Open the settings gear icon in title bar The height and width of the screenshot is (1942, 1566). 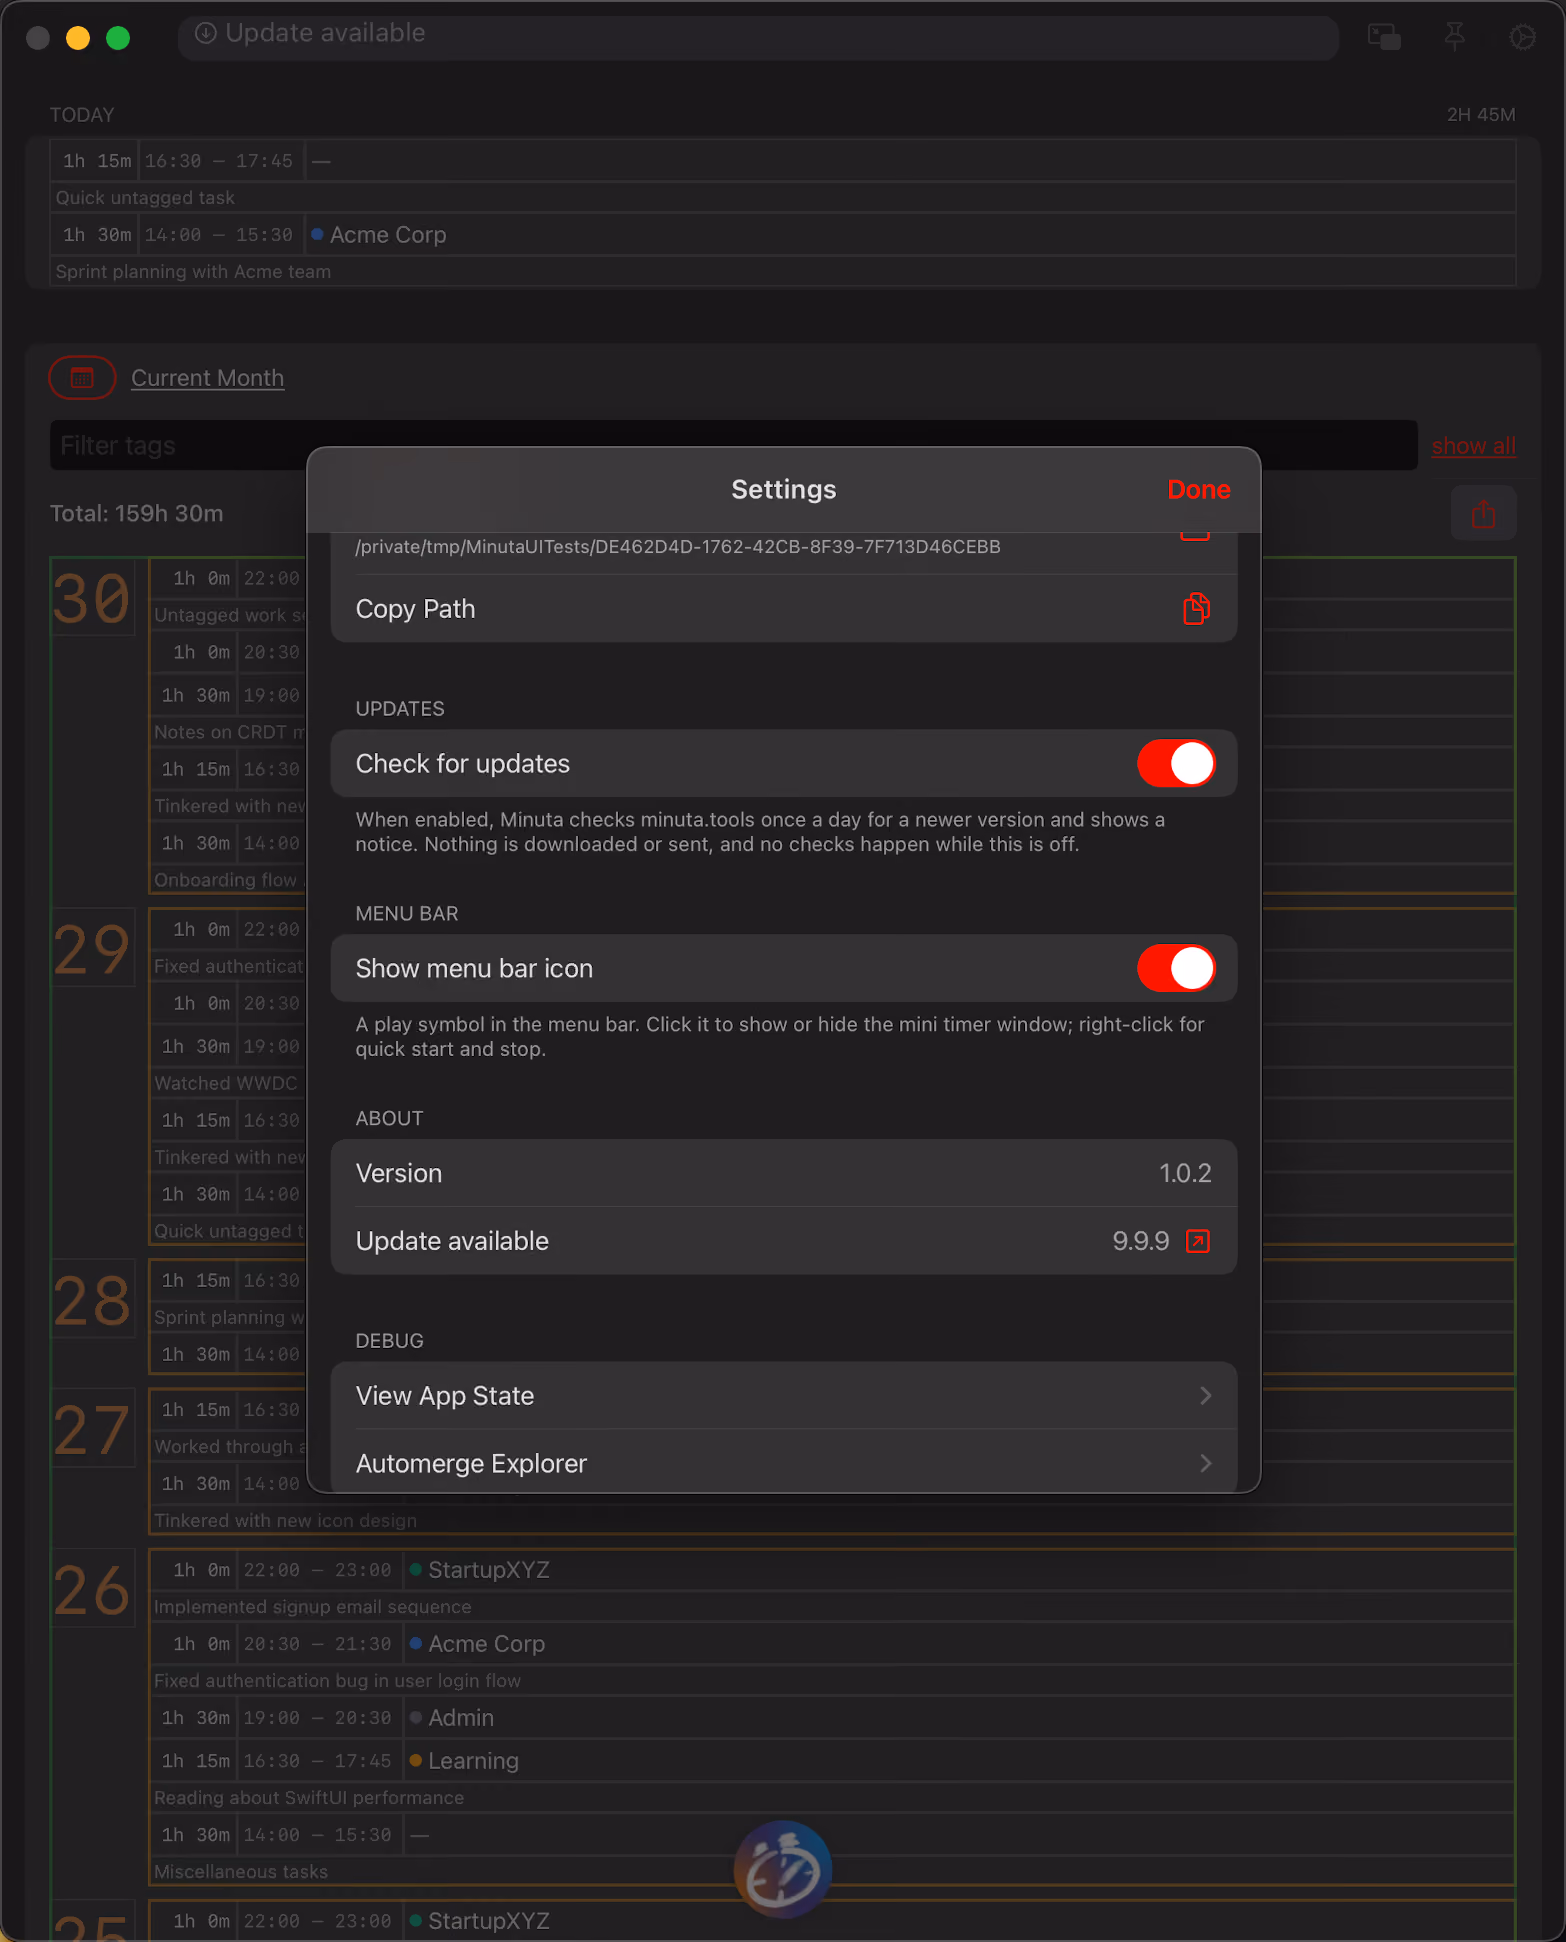coord(1522,37)
